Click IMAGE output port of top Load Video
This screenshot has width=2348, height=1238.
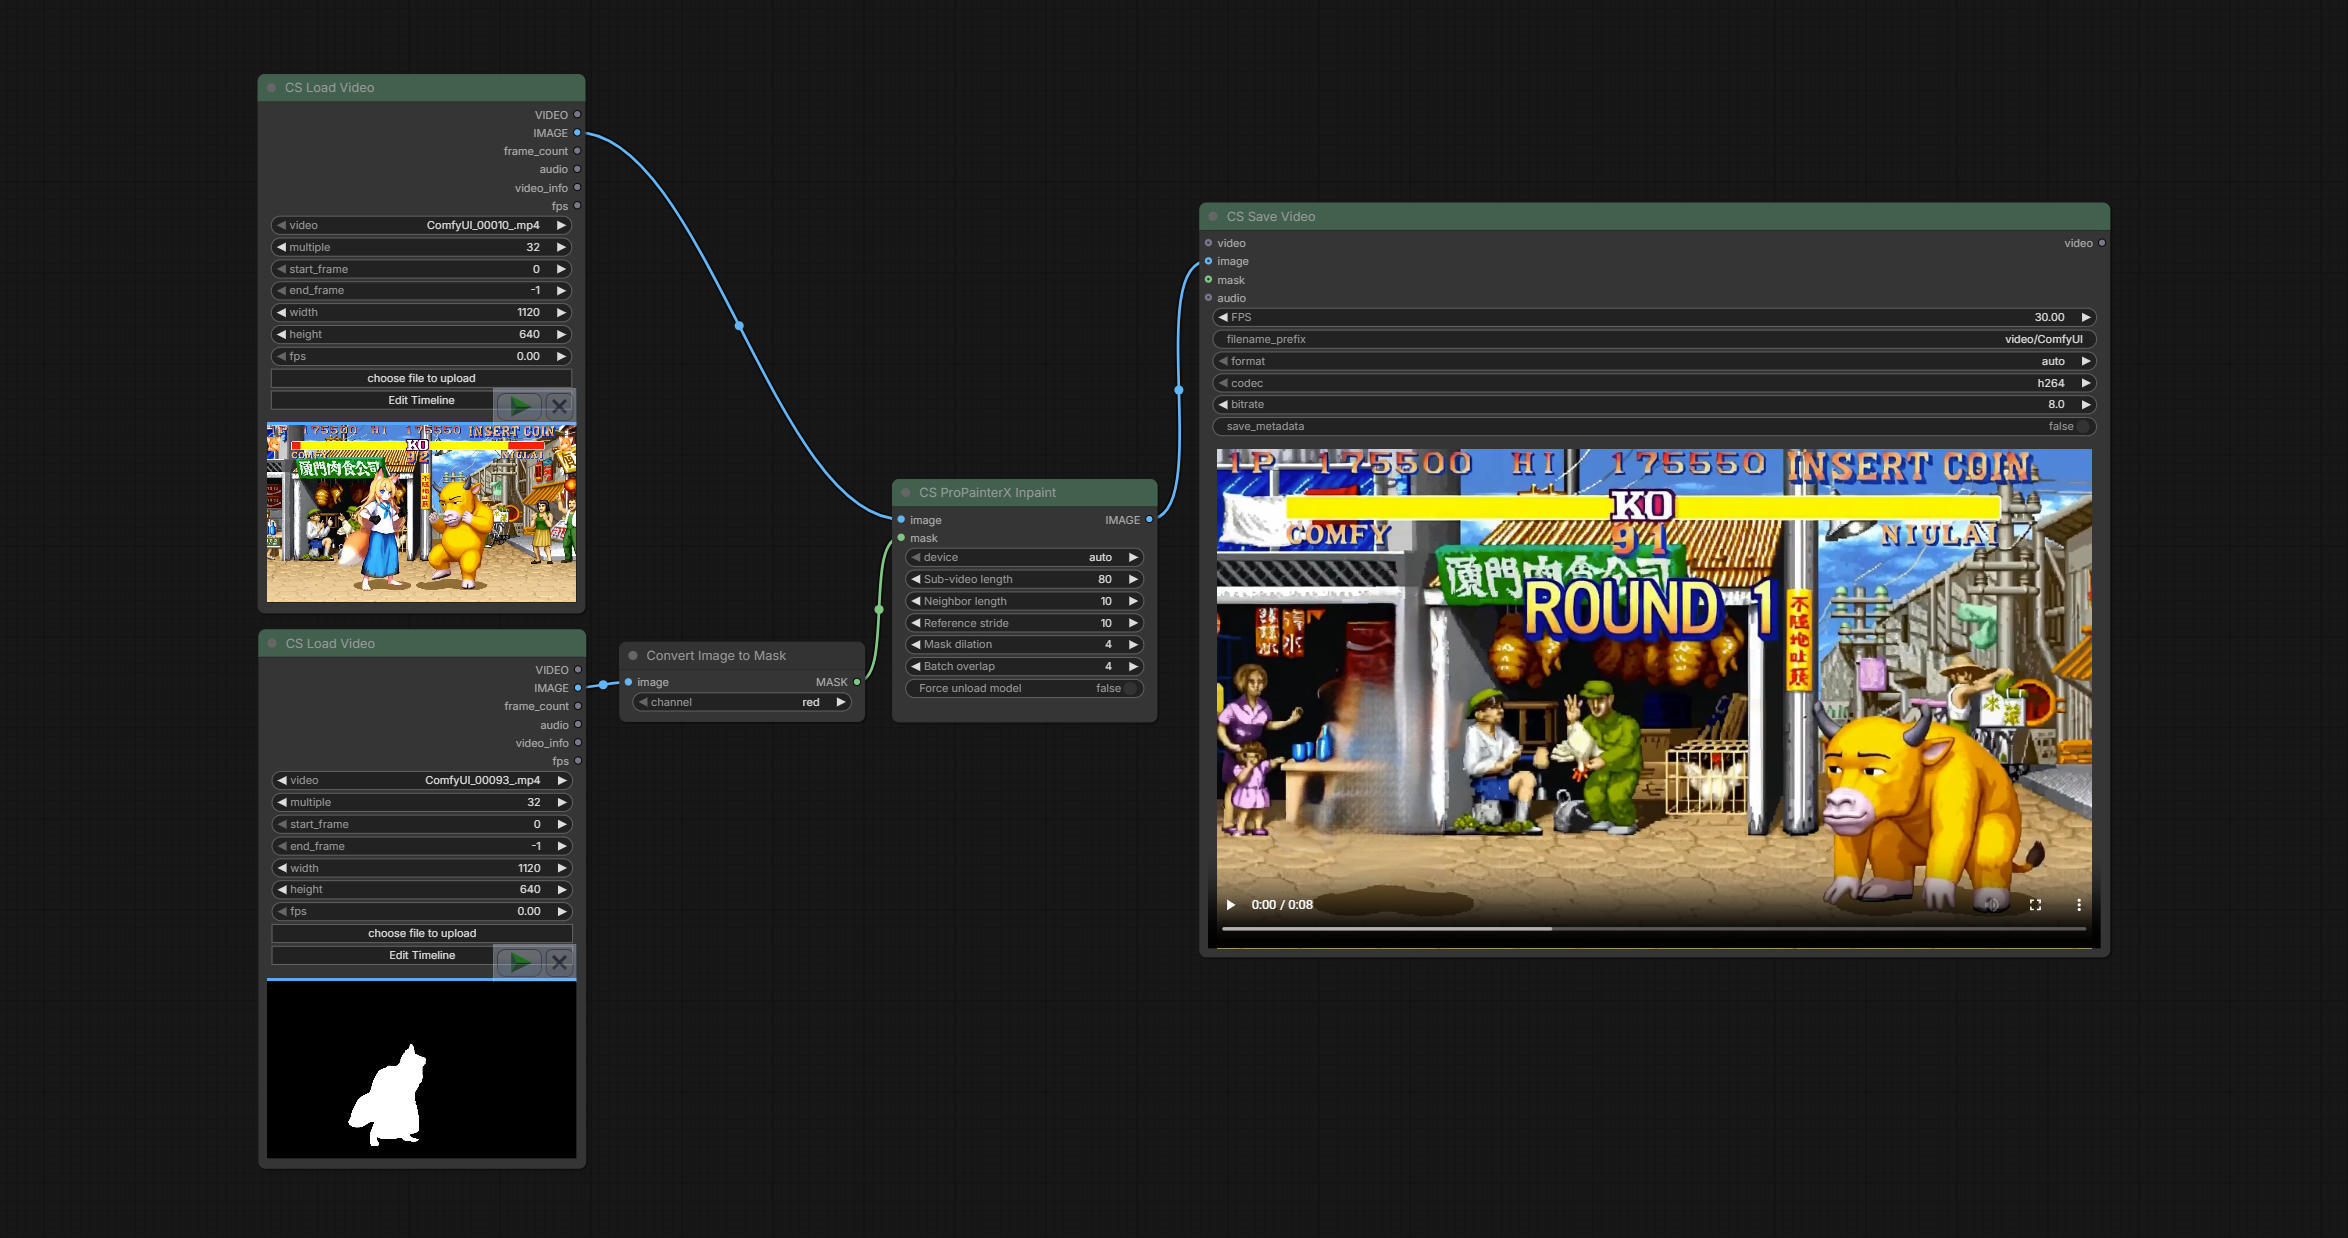(577, 133)
